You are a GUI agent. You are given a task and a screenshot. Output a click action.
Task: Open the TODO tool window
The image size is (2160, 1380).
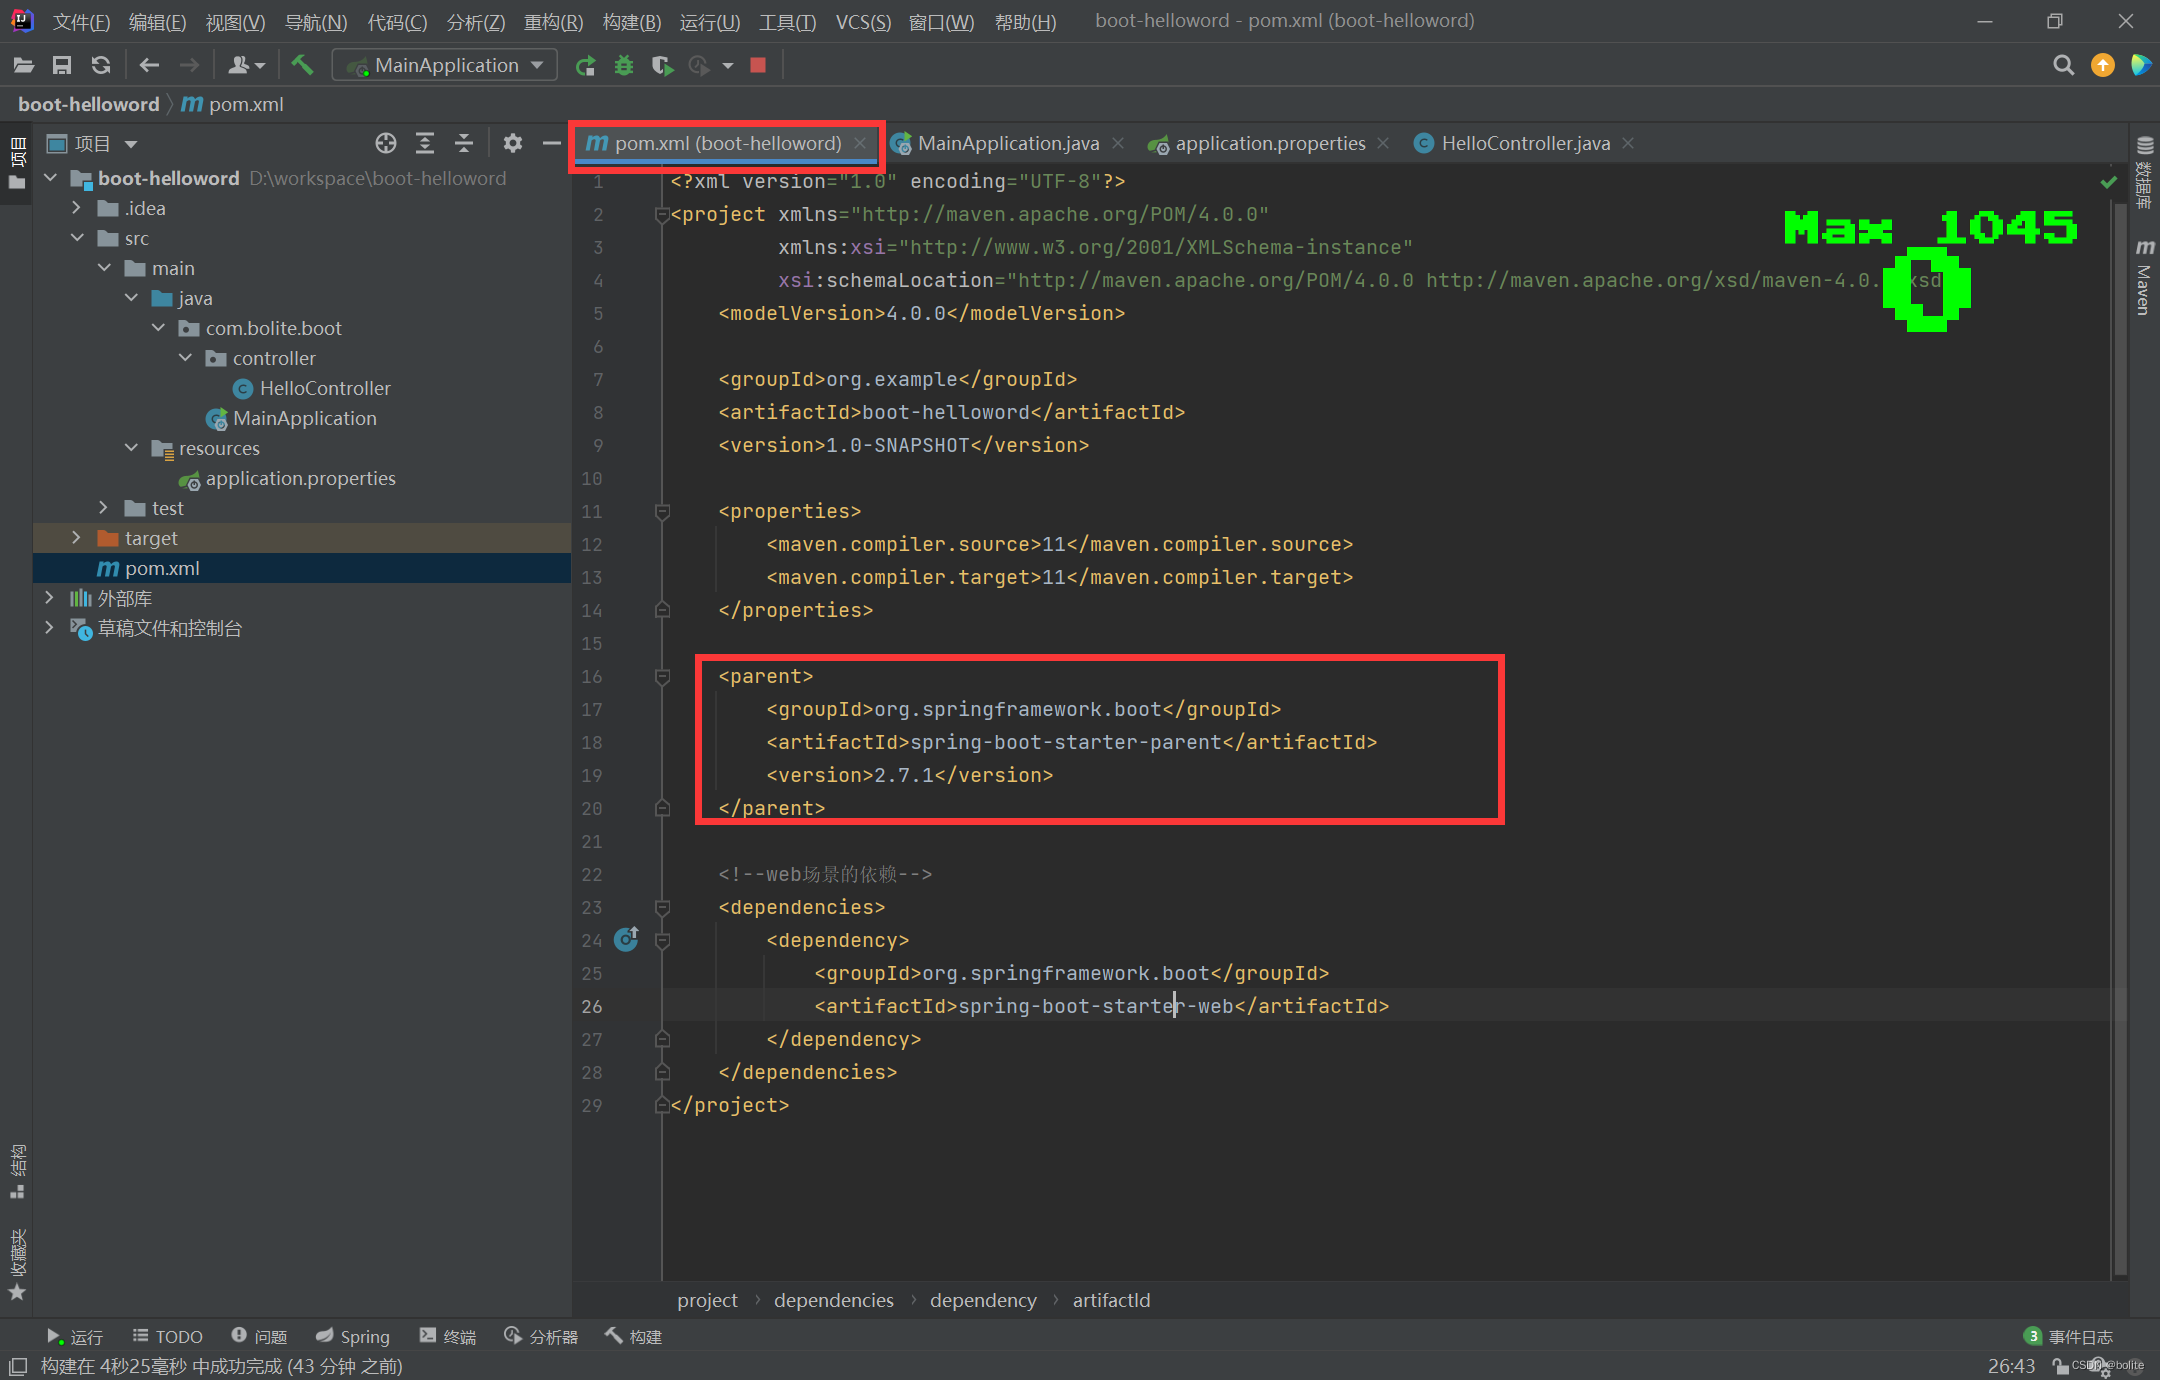(168, 1337)
